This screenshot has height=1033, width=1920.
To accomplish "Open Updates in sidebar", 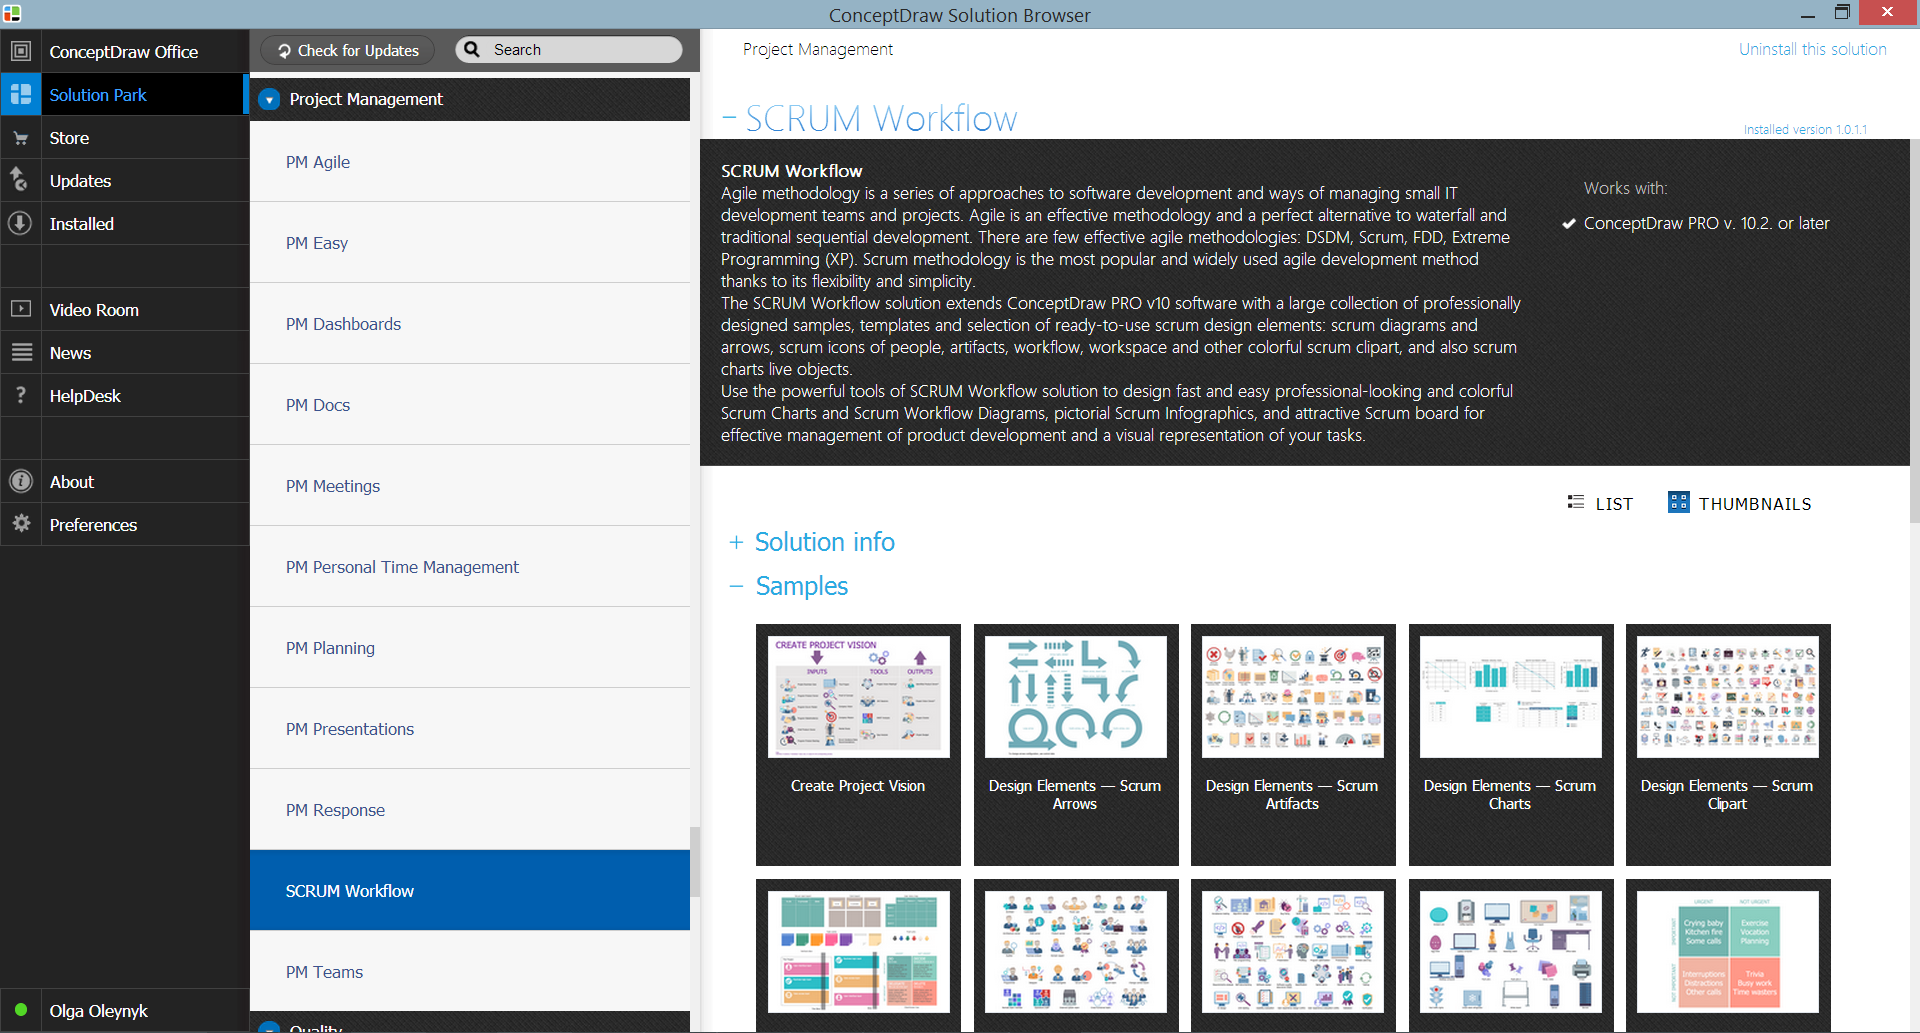I will 124,181.
